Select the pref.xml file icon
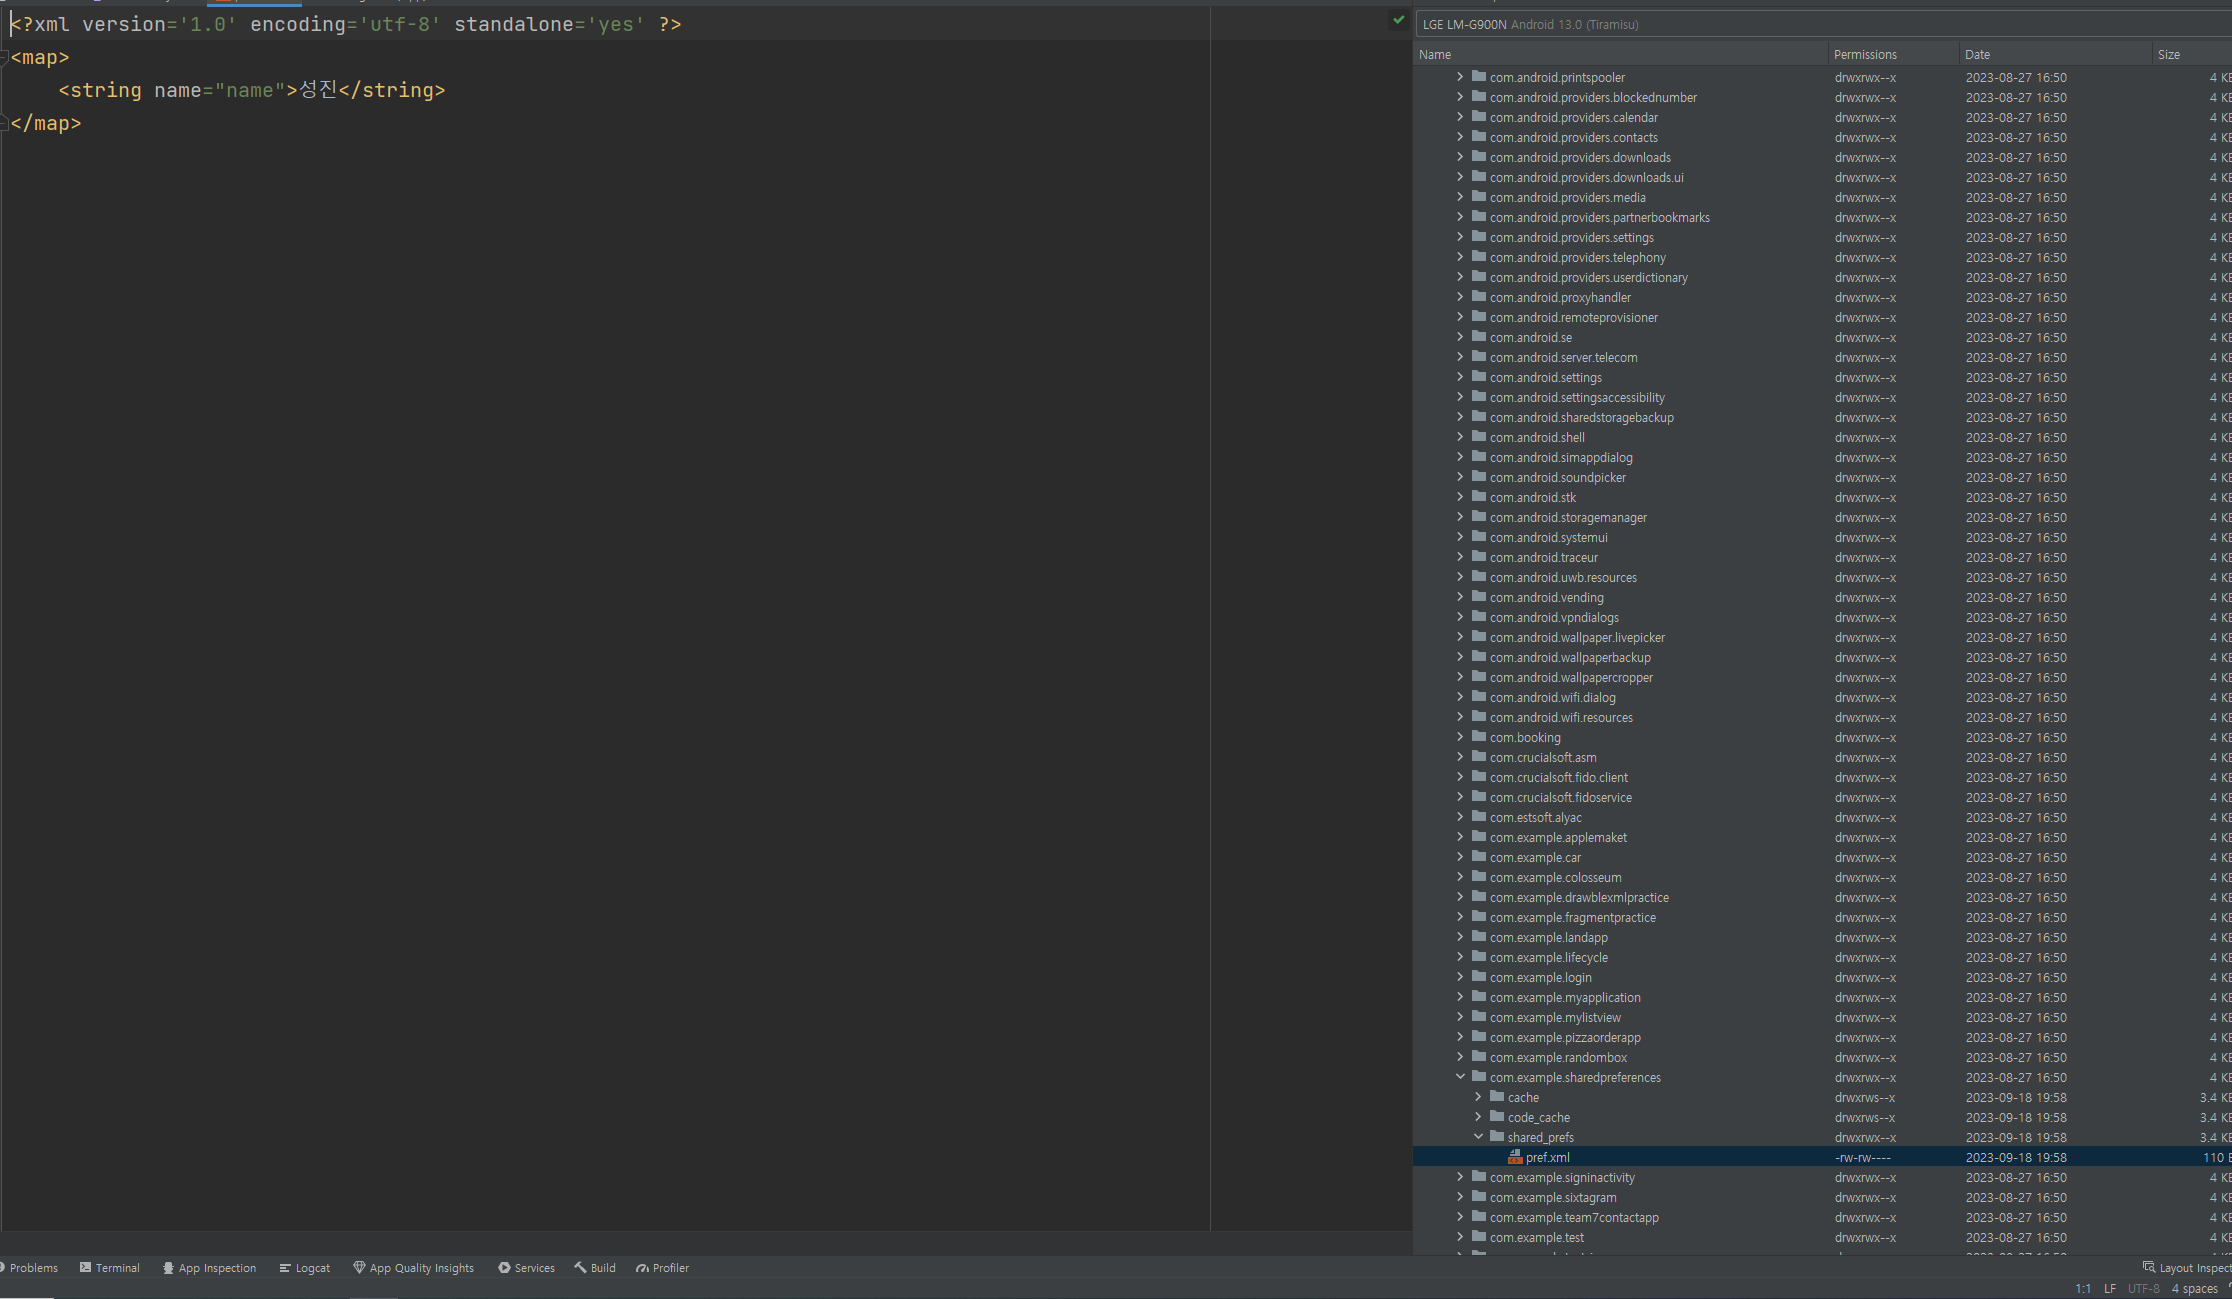Screen dimensions: 2232x1299 point(1515,1157)
